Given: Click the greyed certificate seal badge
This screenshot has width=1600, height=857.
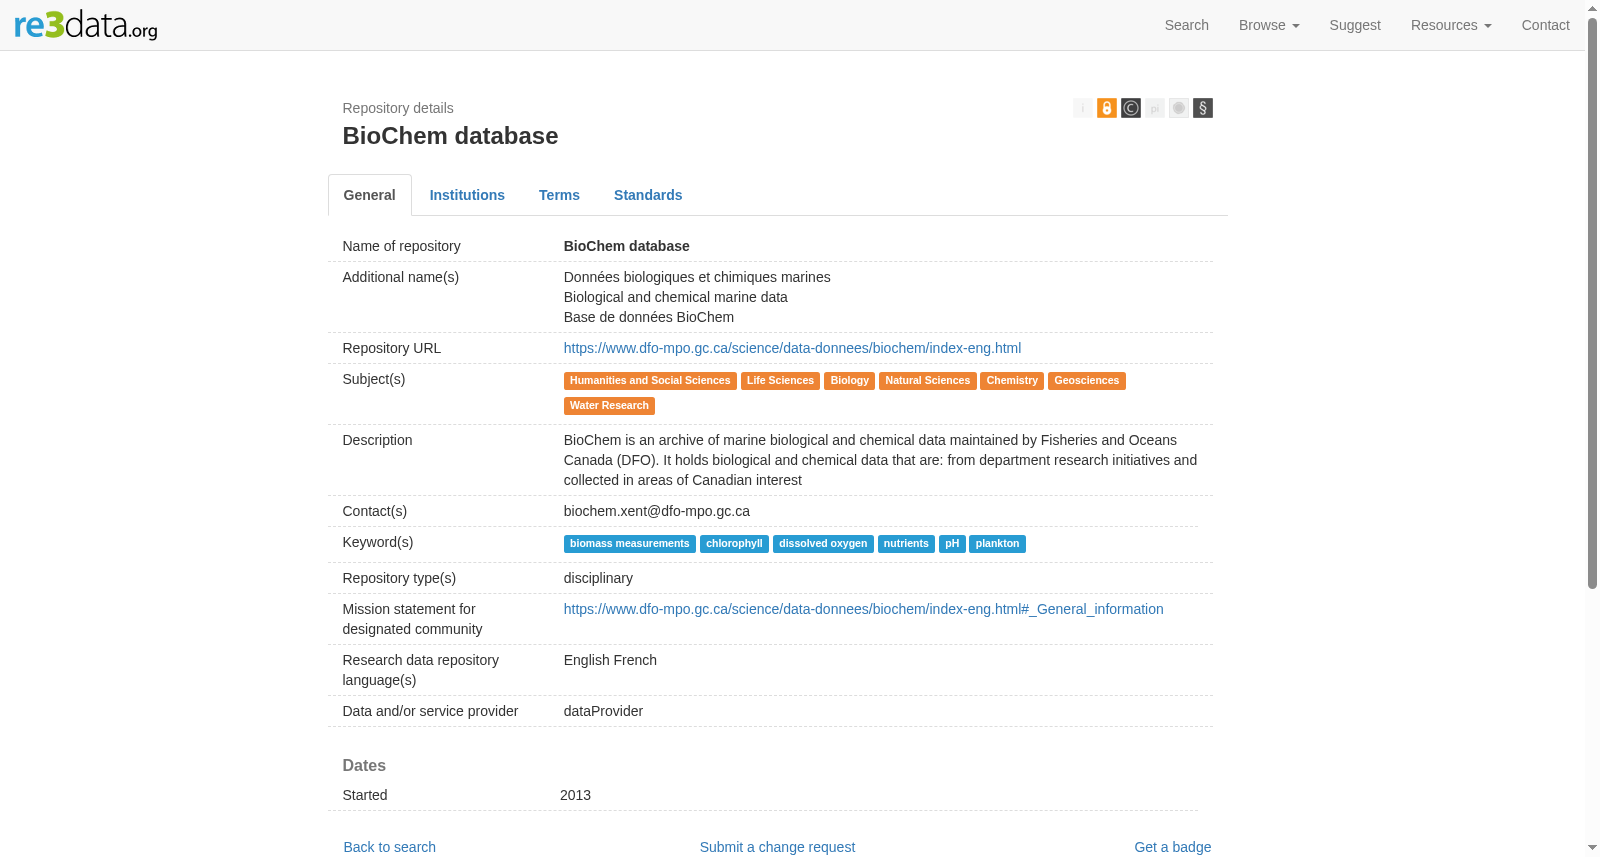Looking at the screenshot, I should pos(1179,108).
